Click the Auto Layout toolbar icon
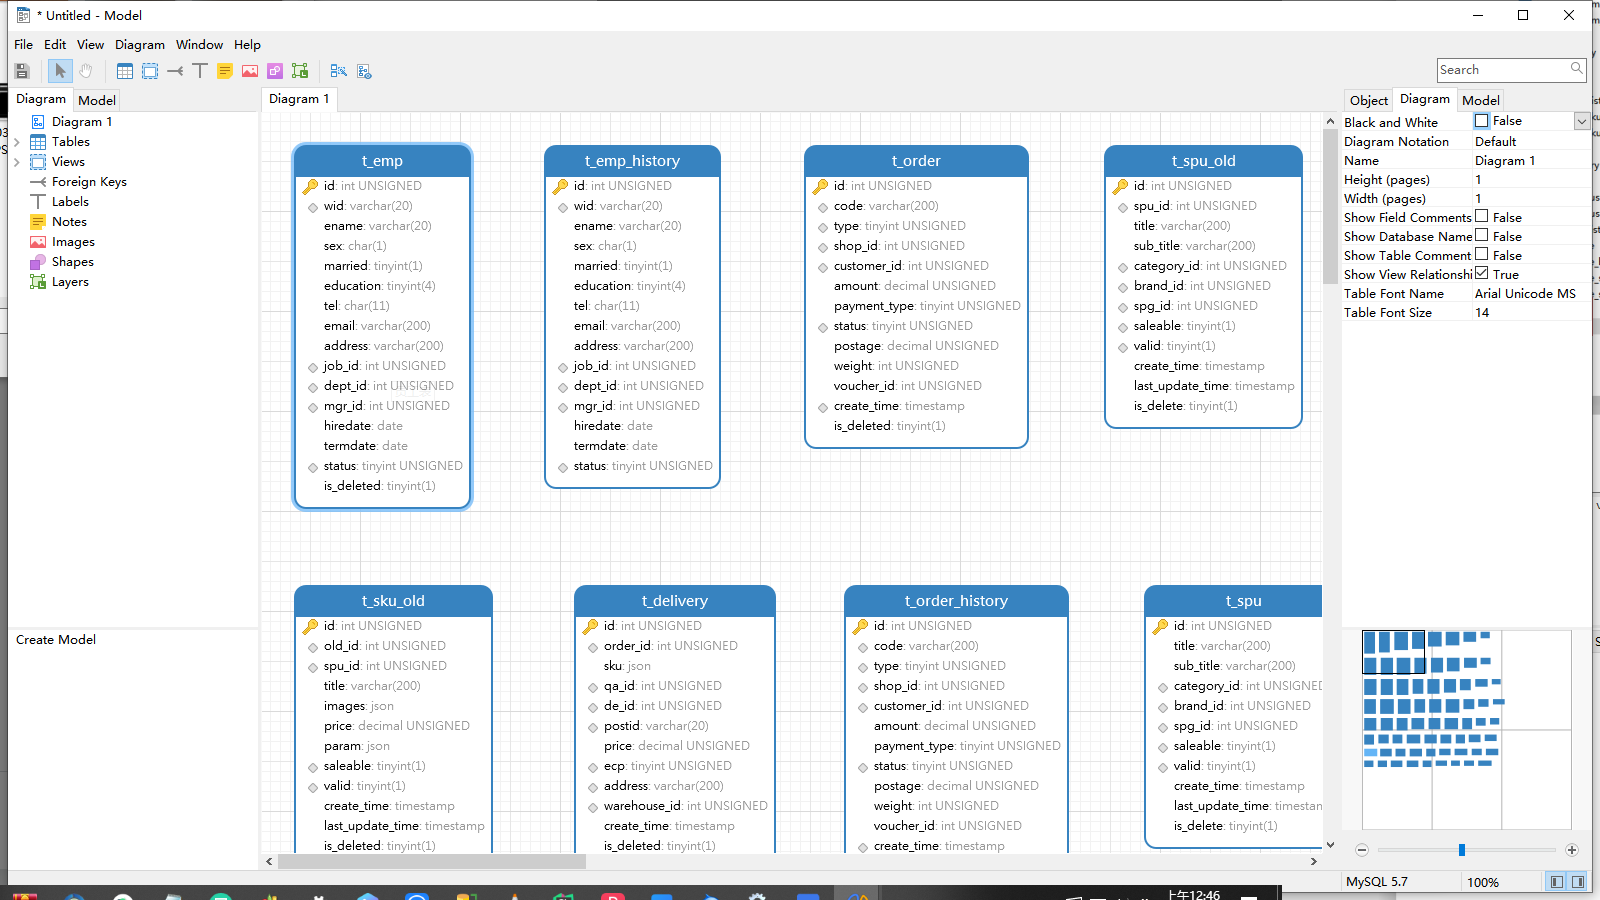The width and height of the screenshot is (1600, 900). pos(339,71)
